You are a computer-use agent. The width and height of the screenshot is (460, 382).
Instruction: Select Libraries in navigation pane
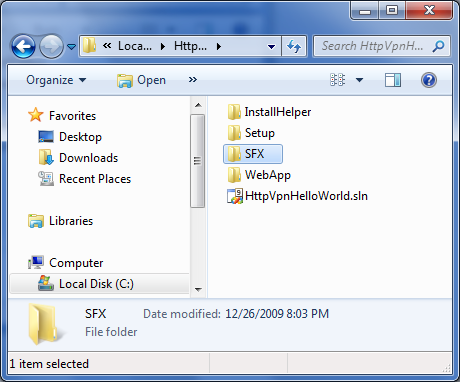71,221
